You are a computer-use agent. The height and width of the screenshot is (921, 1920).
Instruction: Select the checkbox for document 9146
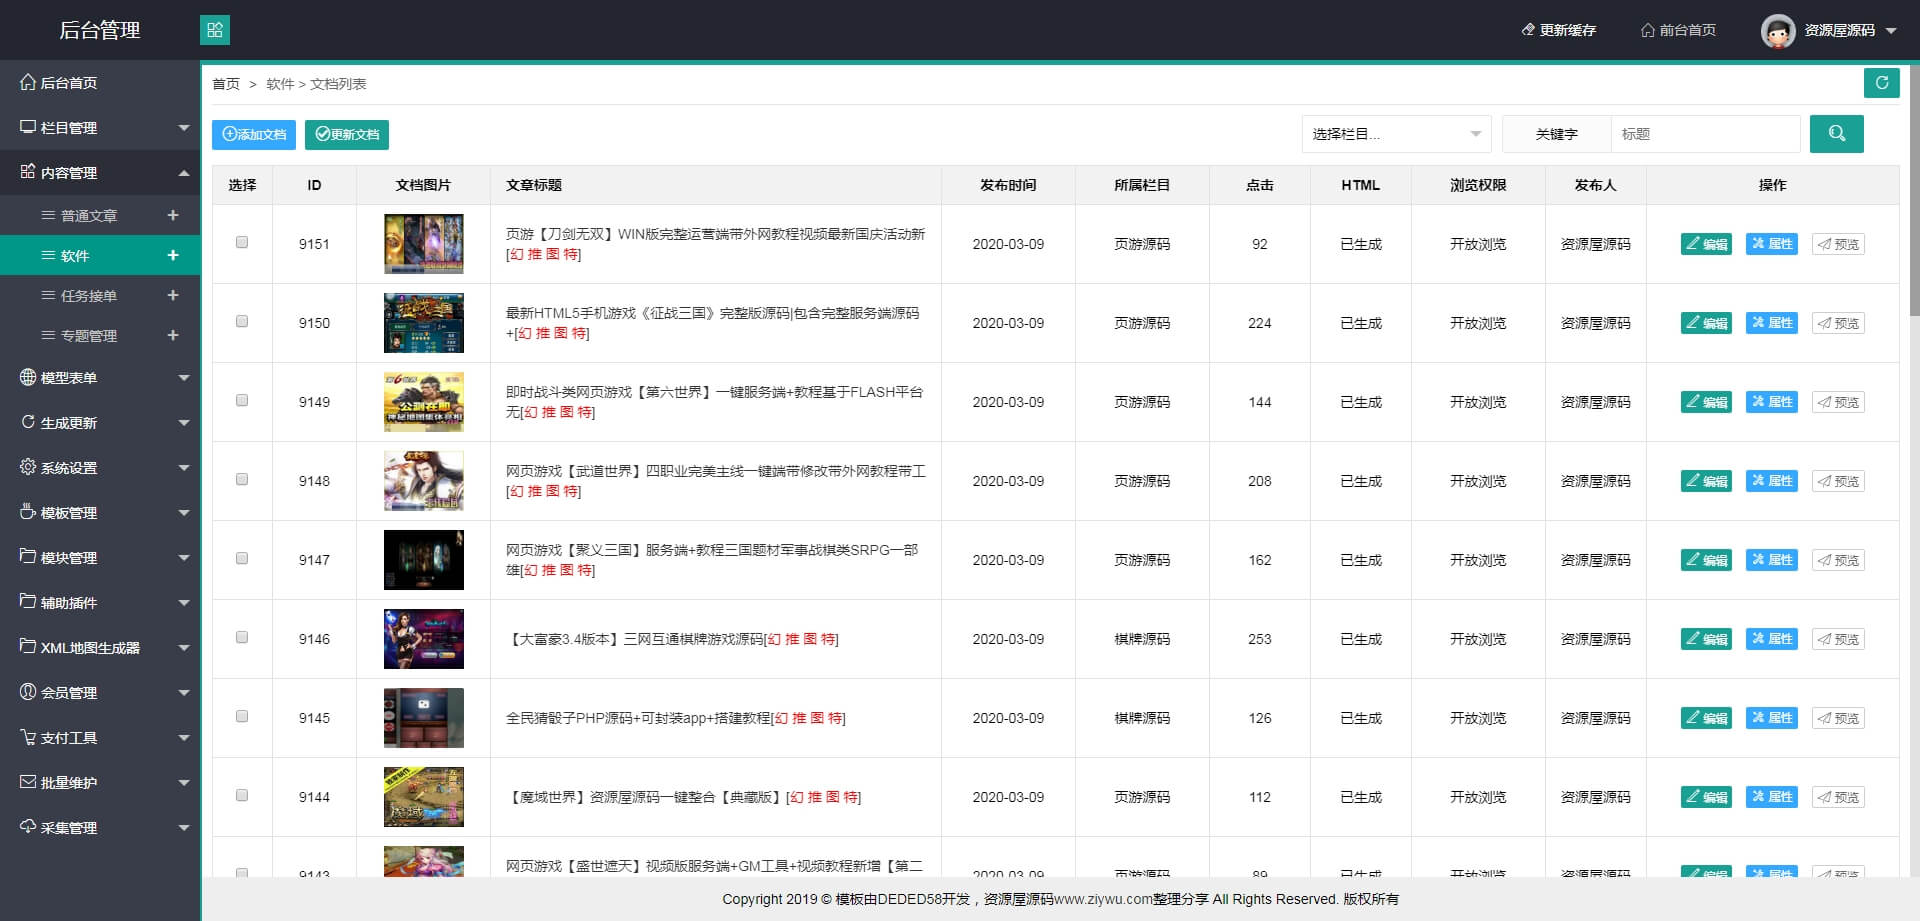point(242,637)
